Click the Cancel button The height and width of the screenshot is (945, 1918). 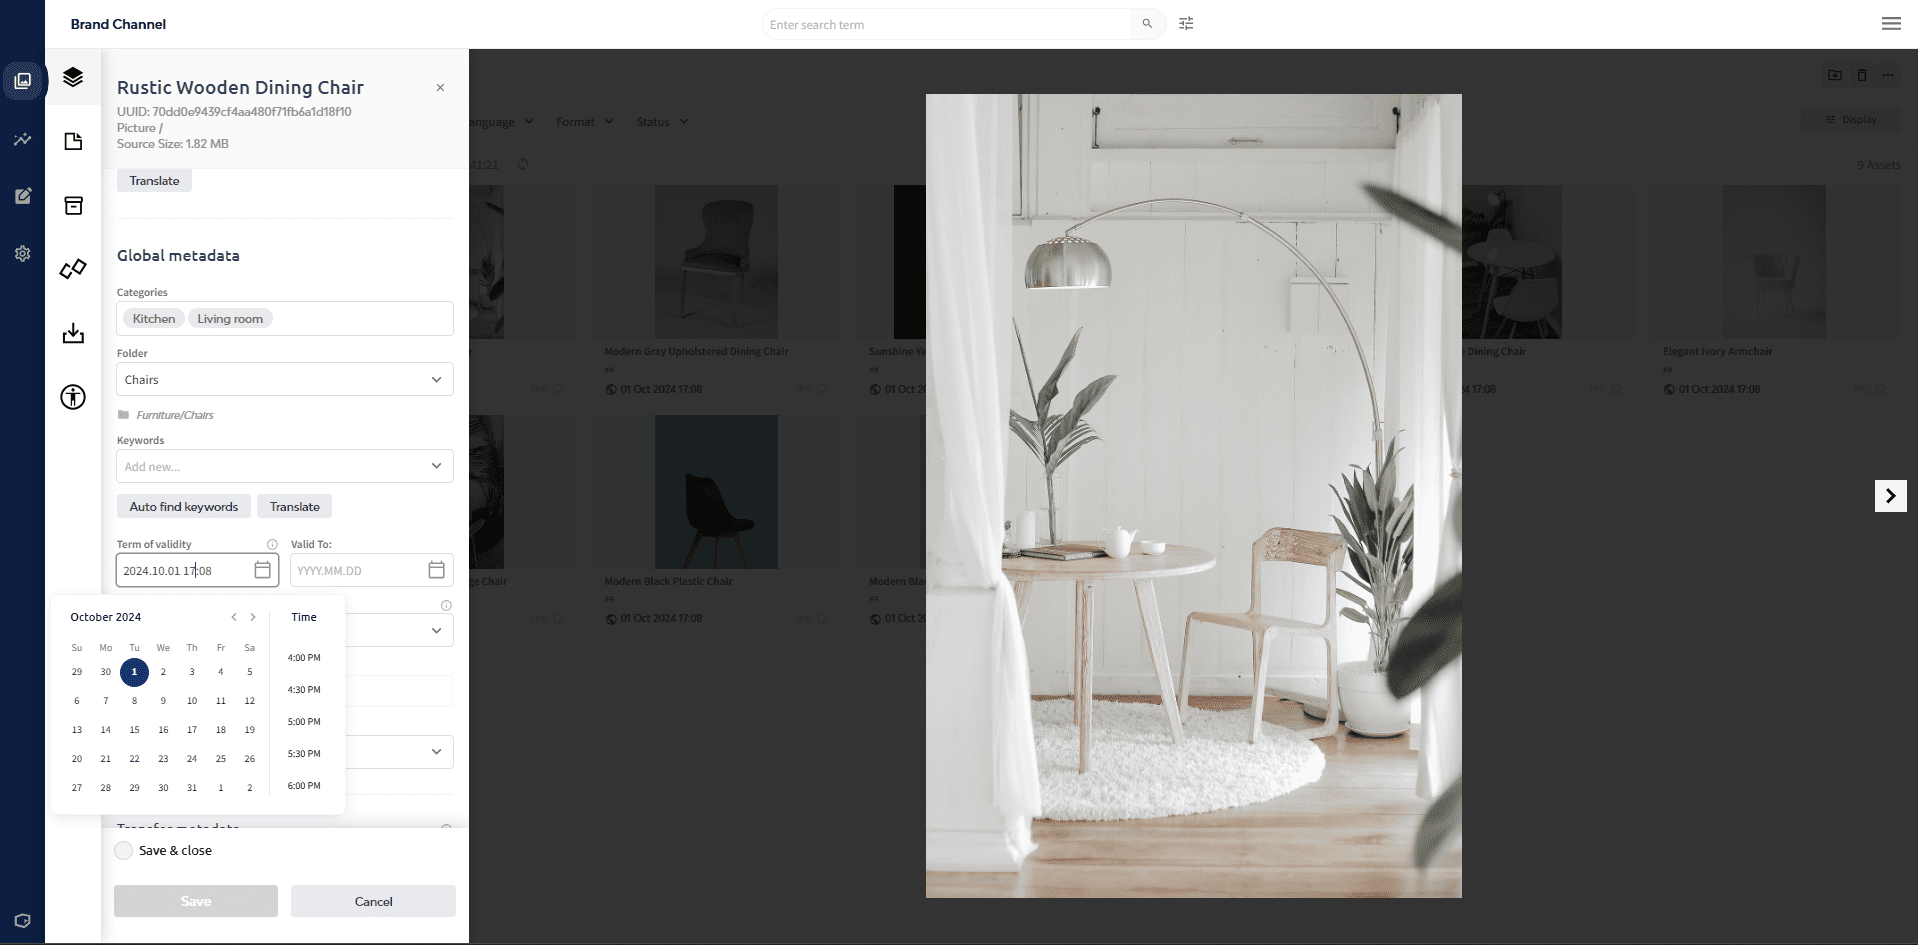click(x=374, y=901)
